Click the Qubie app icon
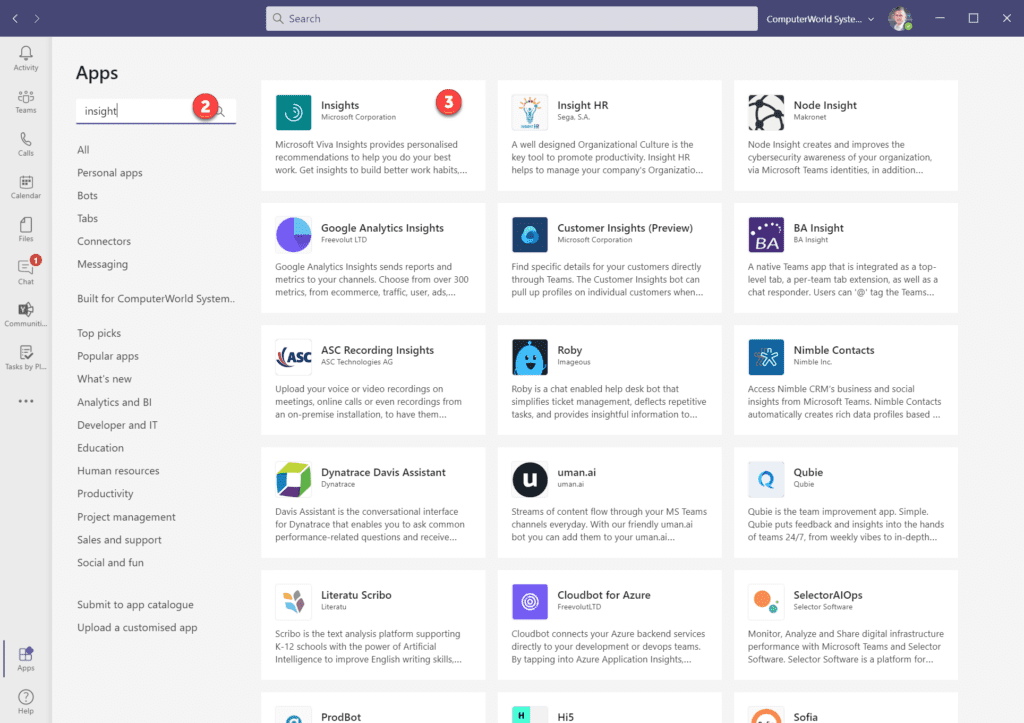This screenshot has height=723, width=1024. [766, 479]
